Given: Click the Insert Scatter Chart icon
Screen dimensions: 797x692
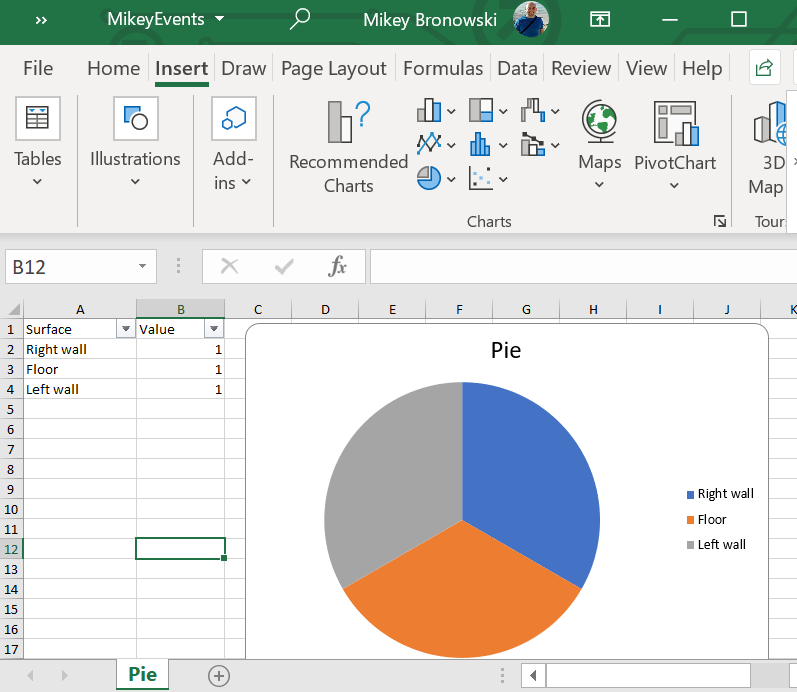Looking at the screenshot, I should click(x=481, y=178).
